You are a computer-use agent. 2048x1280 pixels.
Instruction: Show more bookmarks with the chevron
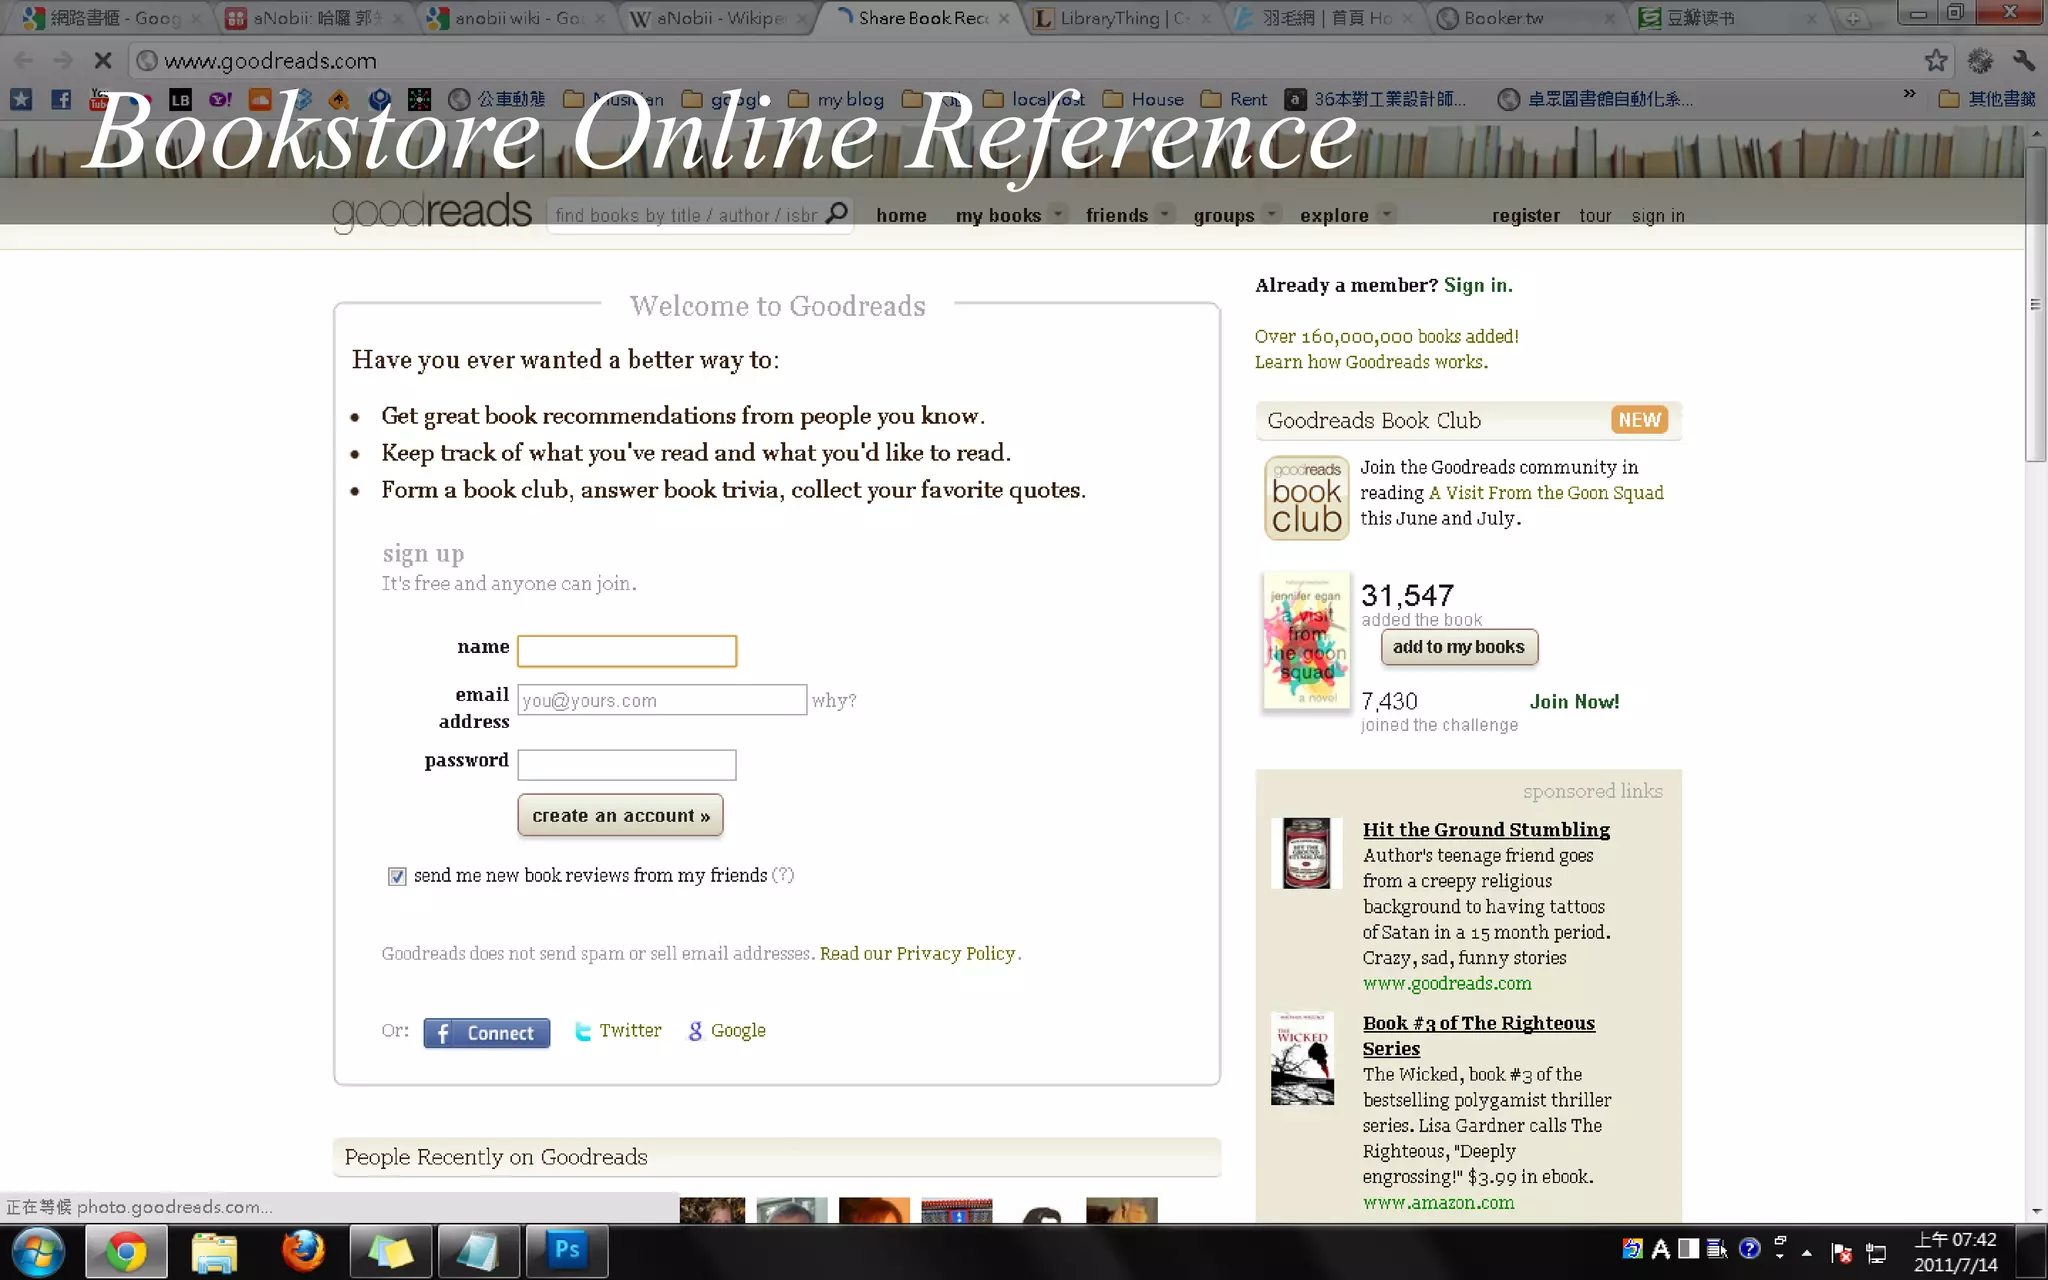[1909, 95]
